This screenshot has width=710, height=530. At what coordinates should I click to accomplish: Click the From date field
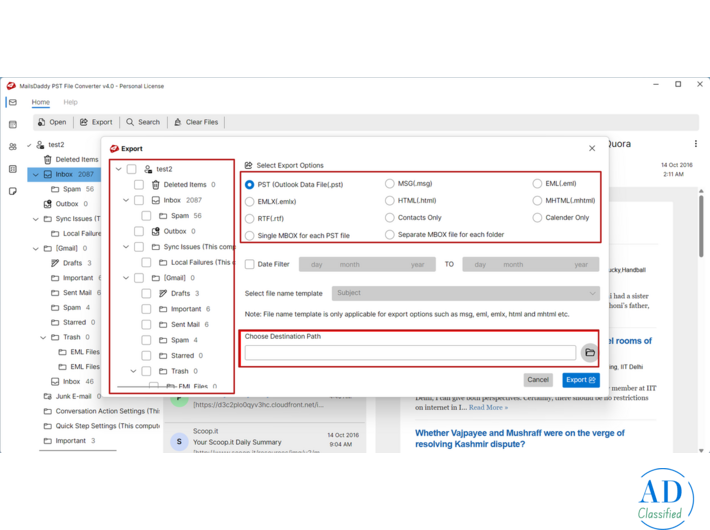[x=367, y=265]
